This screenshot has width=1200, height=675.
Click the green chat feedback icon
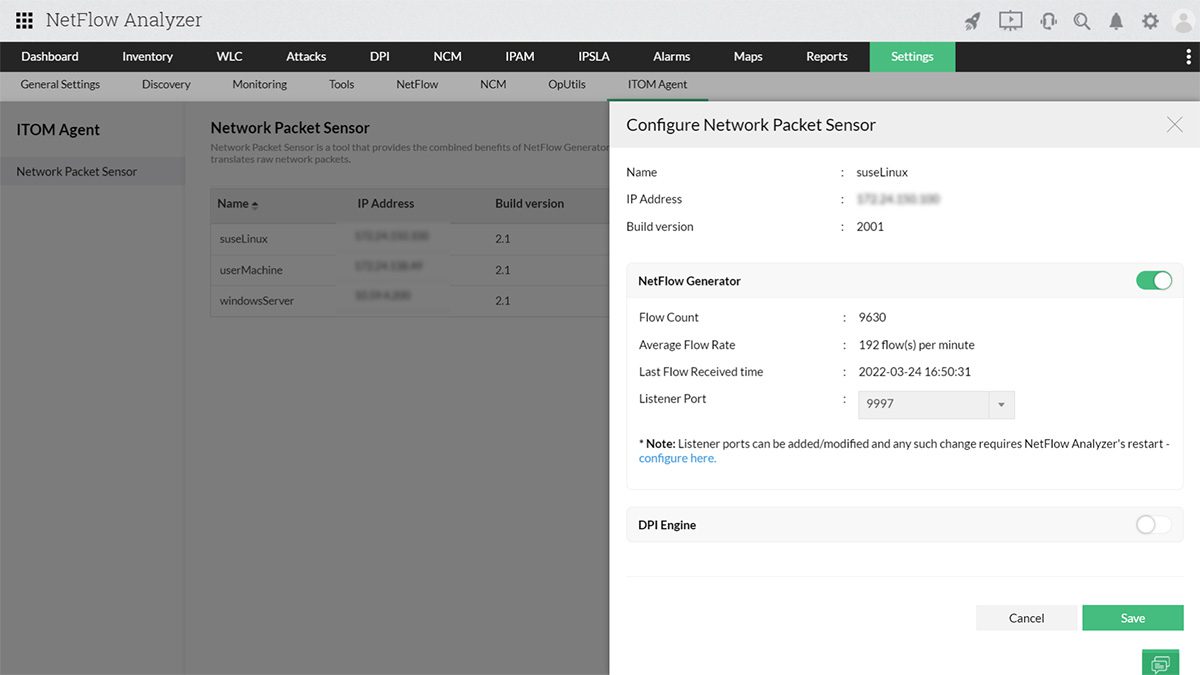[1160, 663]
